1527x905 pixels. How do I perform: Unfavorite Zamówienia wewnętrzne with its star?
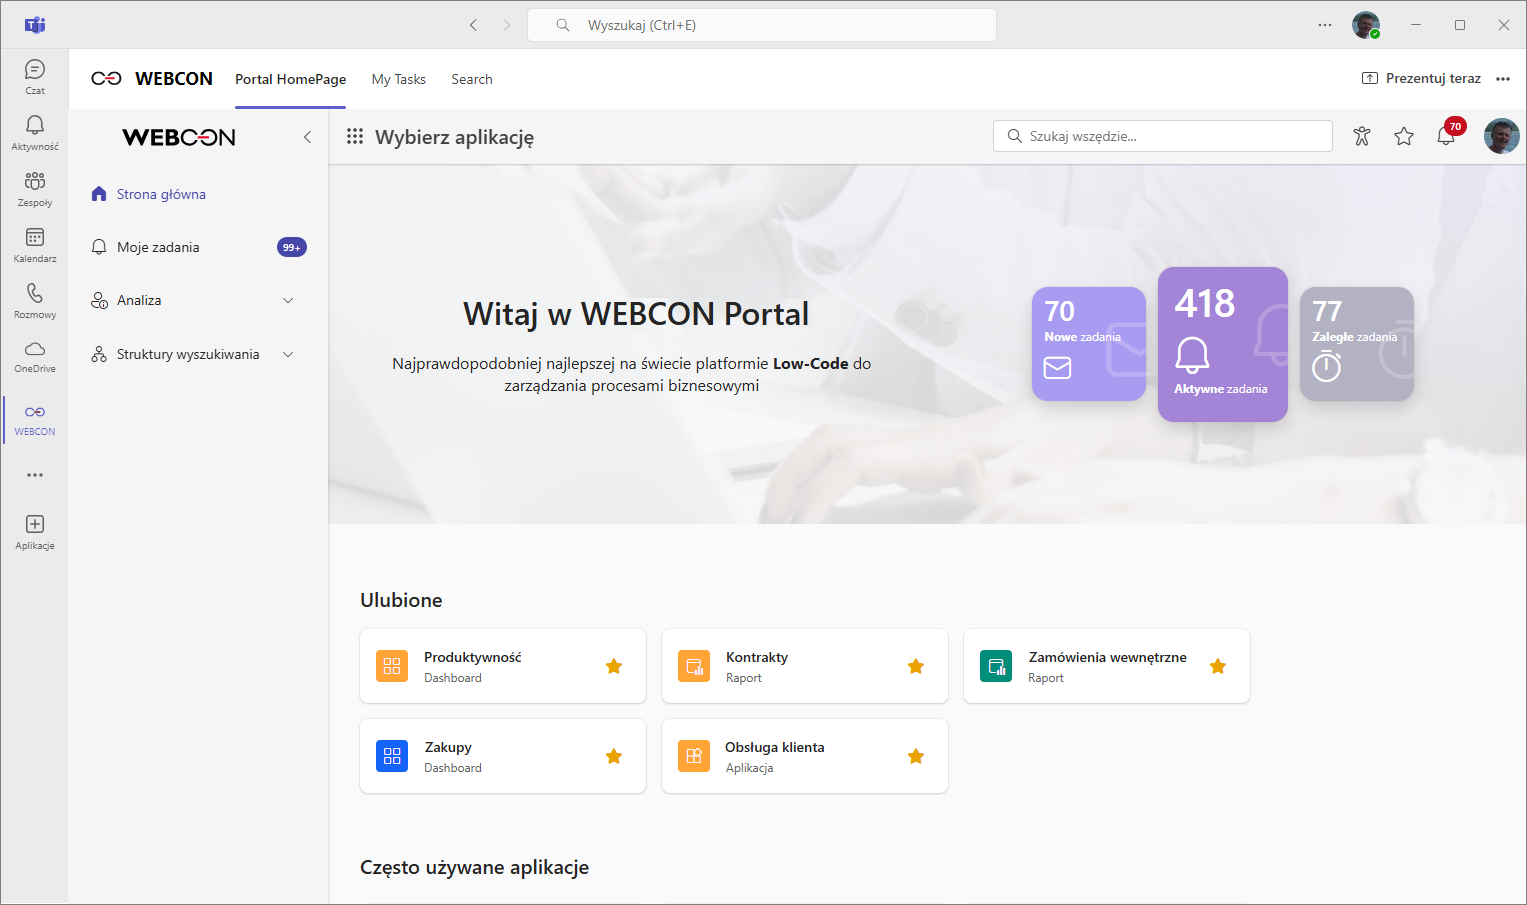pos(1218,666)
